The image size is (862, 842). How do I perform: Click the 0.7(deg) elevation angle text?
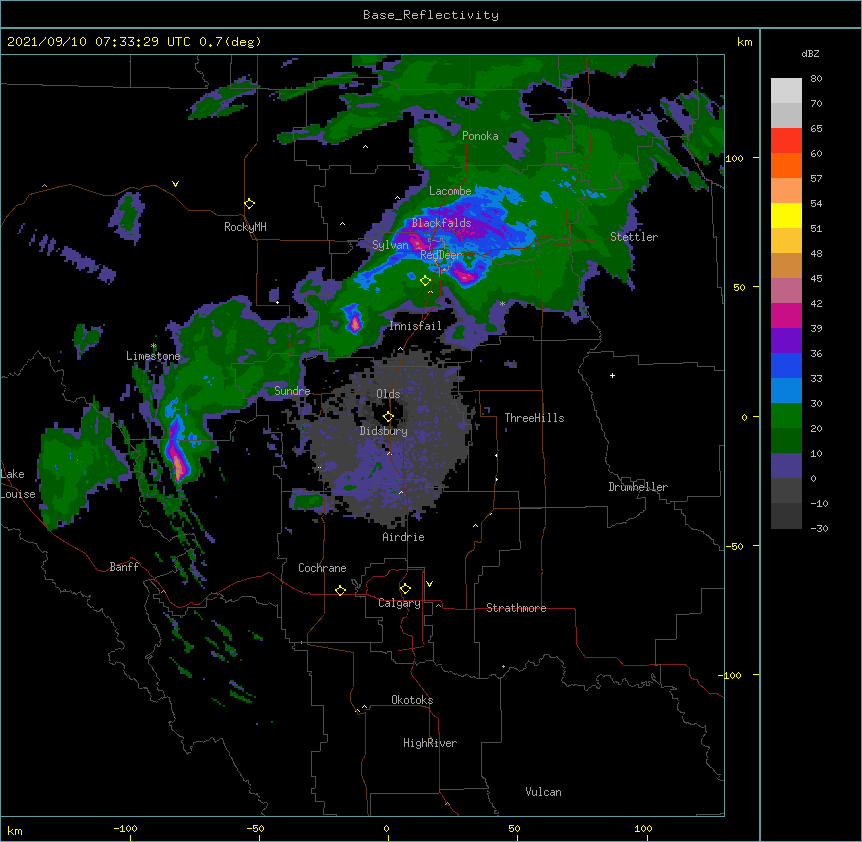(230, 42)
